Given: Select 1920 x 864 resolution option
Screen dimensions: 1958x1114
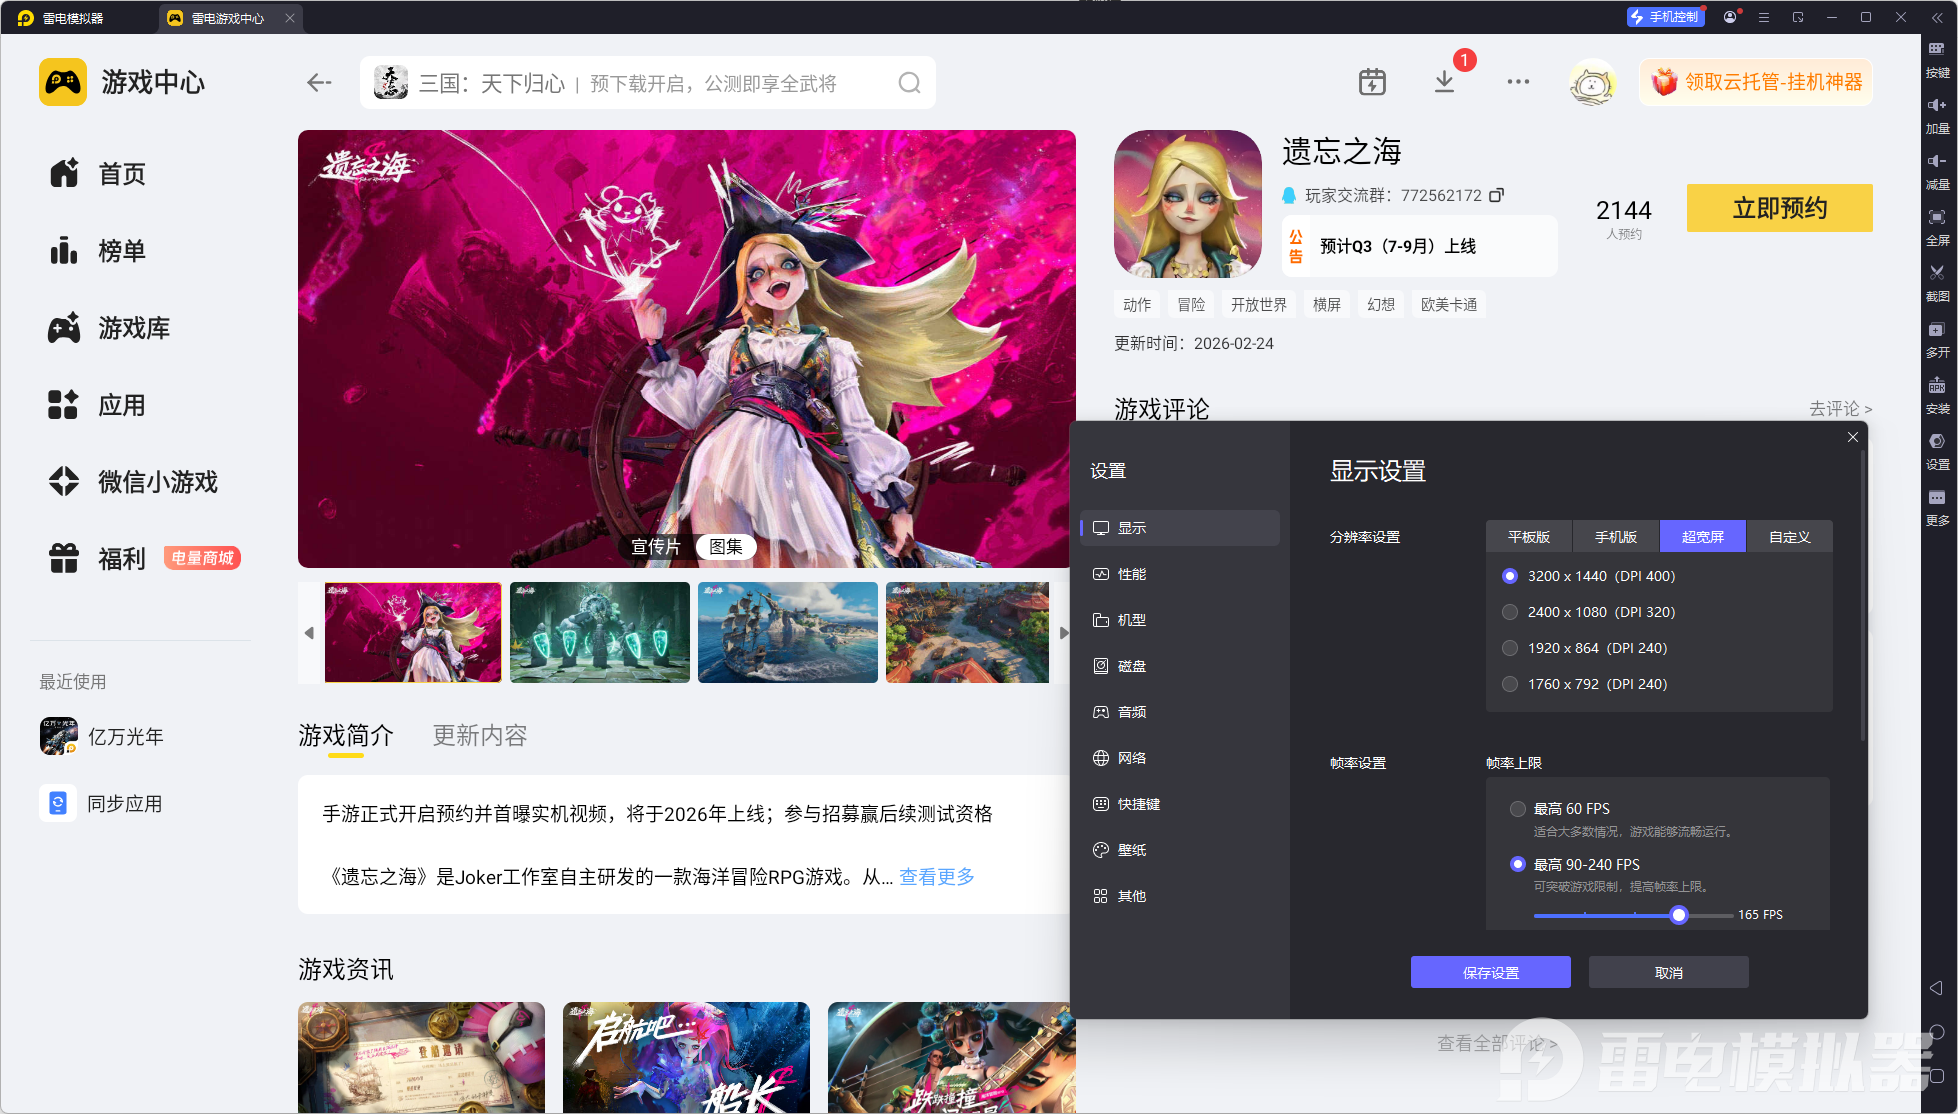Looking at the screenshot, I should (x=1510, y=648).
